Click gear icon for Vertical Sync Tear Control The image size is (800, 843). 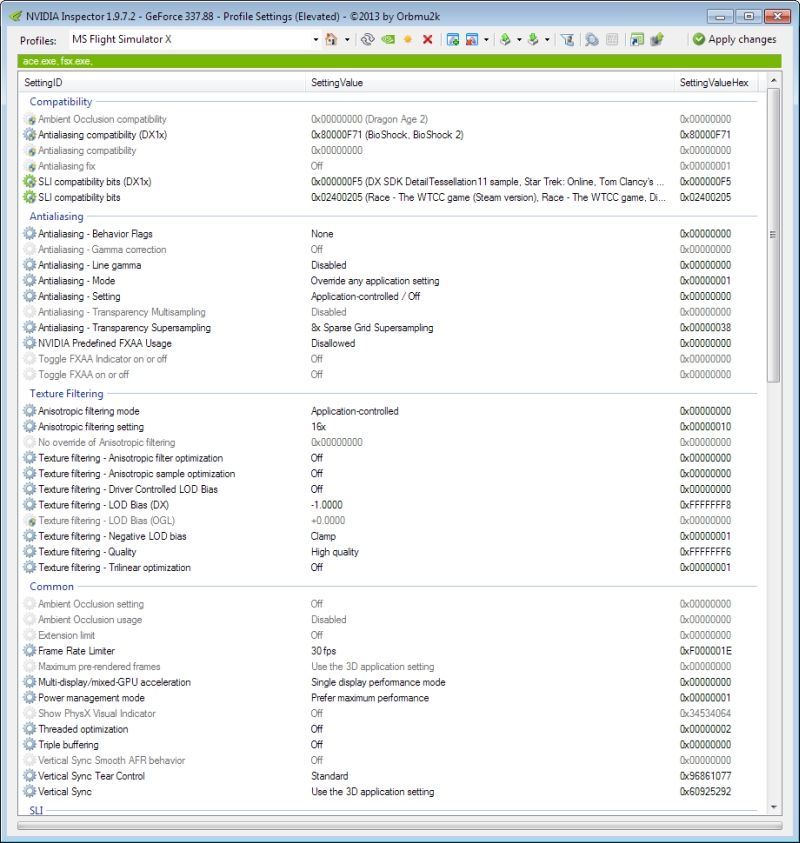click(30, 776)
